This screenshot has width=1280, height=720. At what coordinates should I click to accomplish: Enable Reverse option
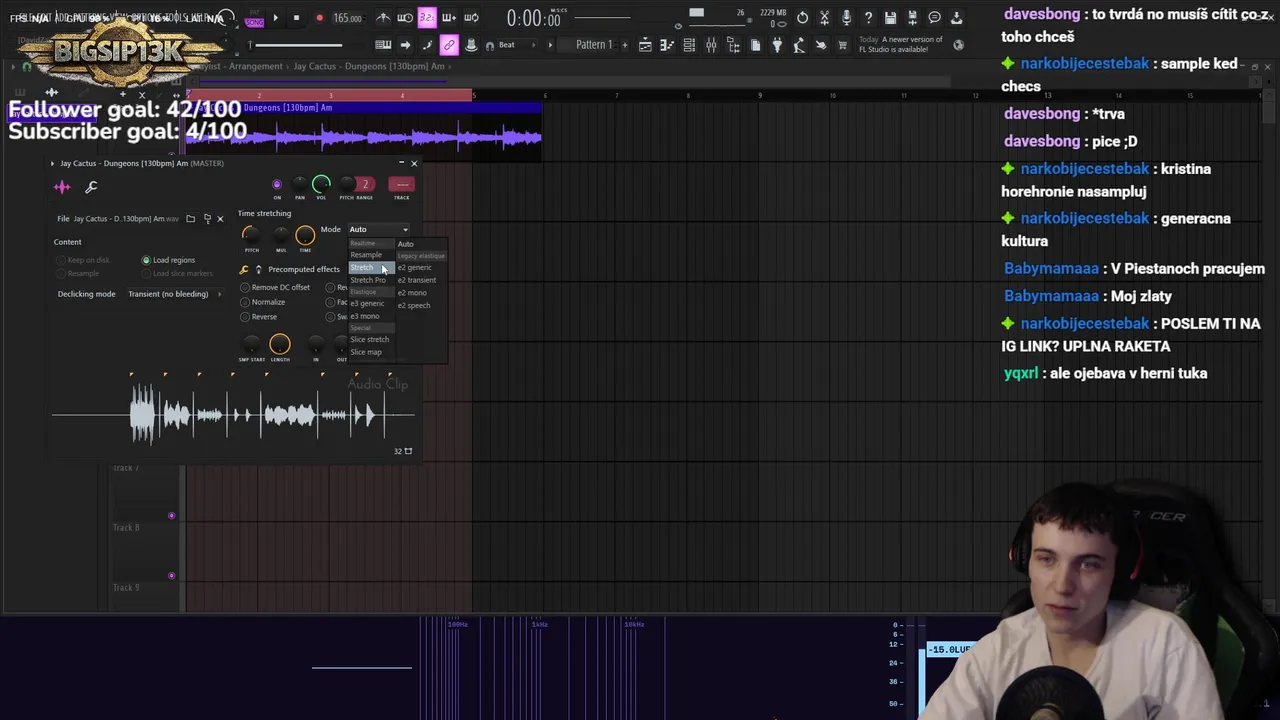[259, 317]
